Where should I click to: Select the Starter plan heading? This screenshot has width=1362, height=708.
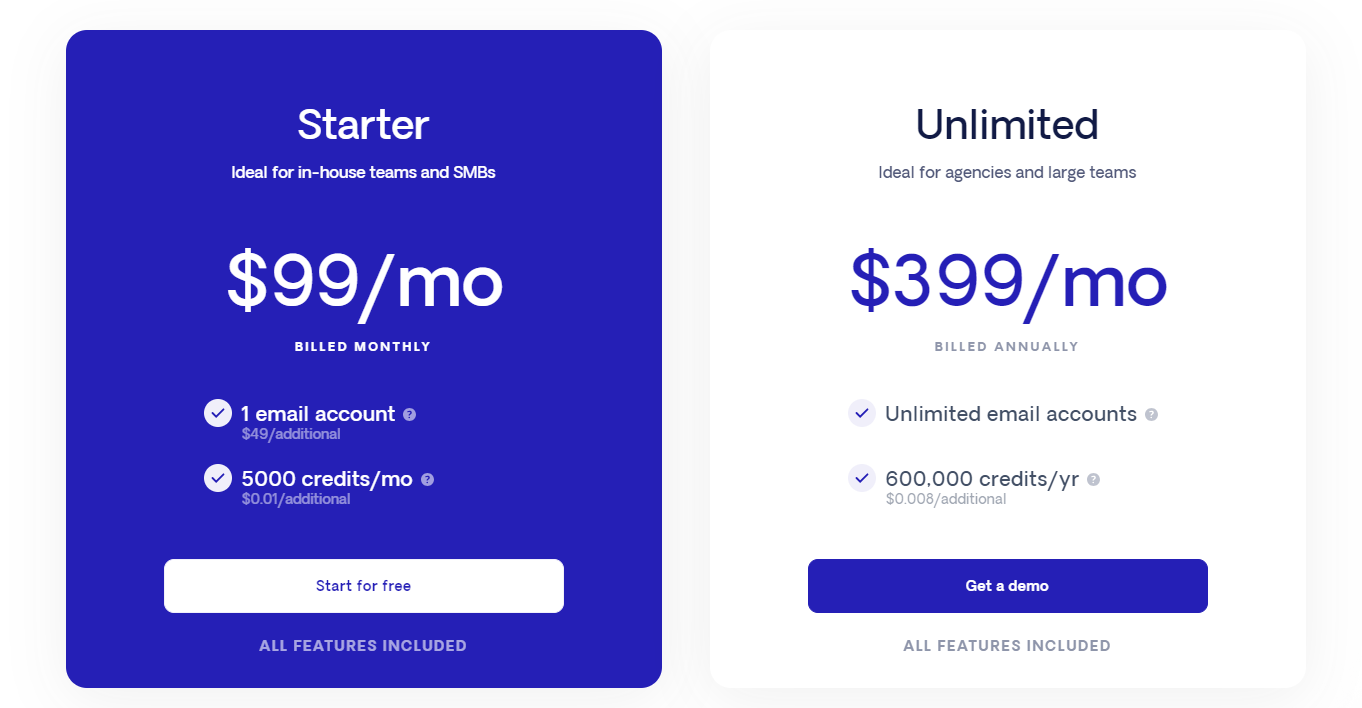(x=363, y=125)
